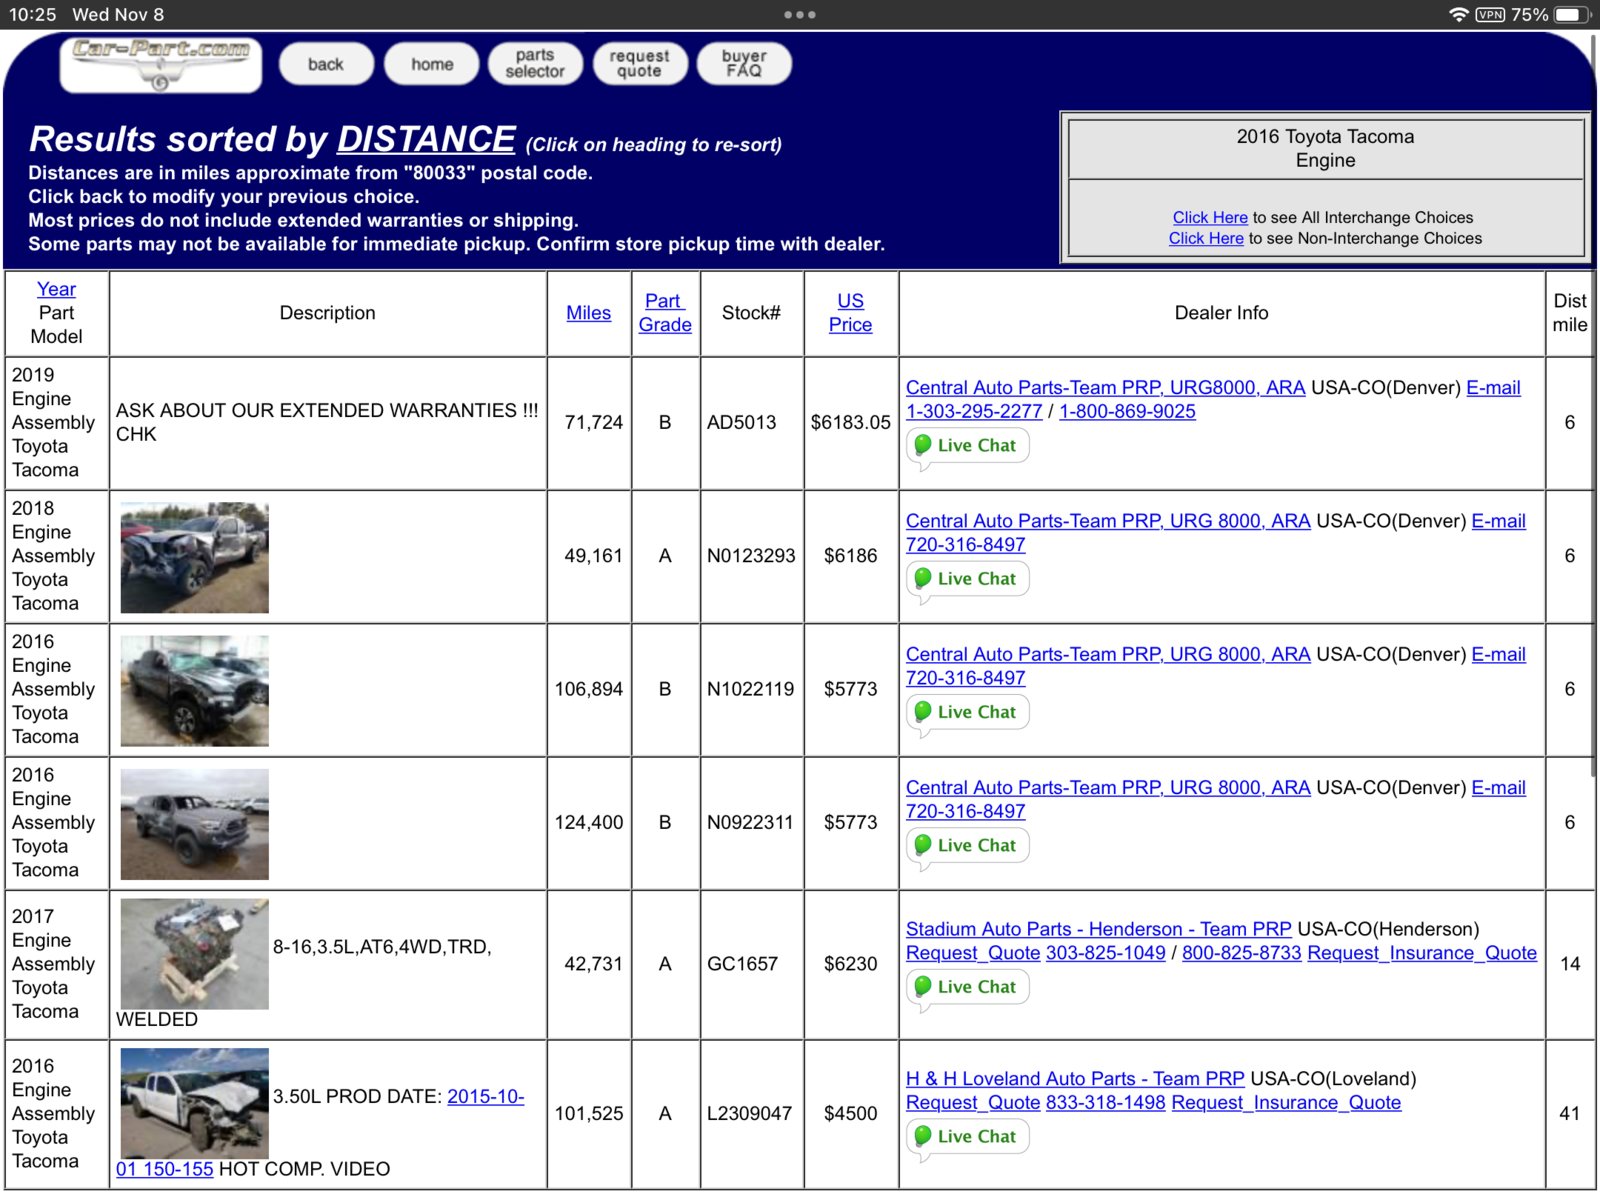Select price $6183.05 cell
The width and height of the screenshot is (1600, 1200).
(x=850, y=423)
